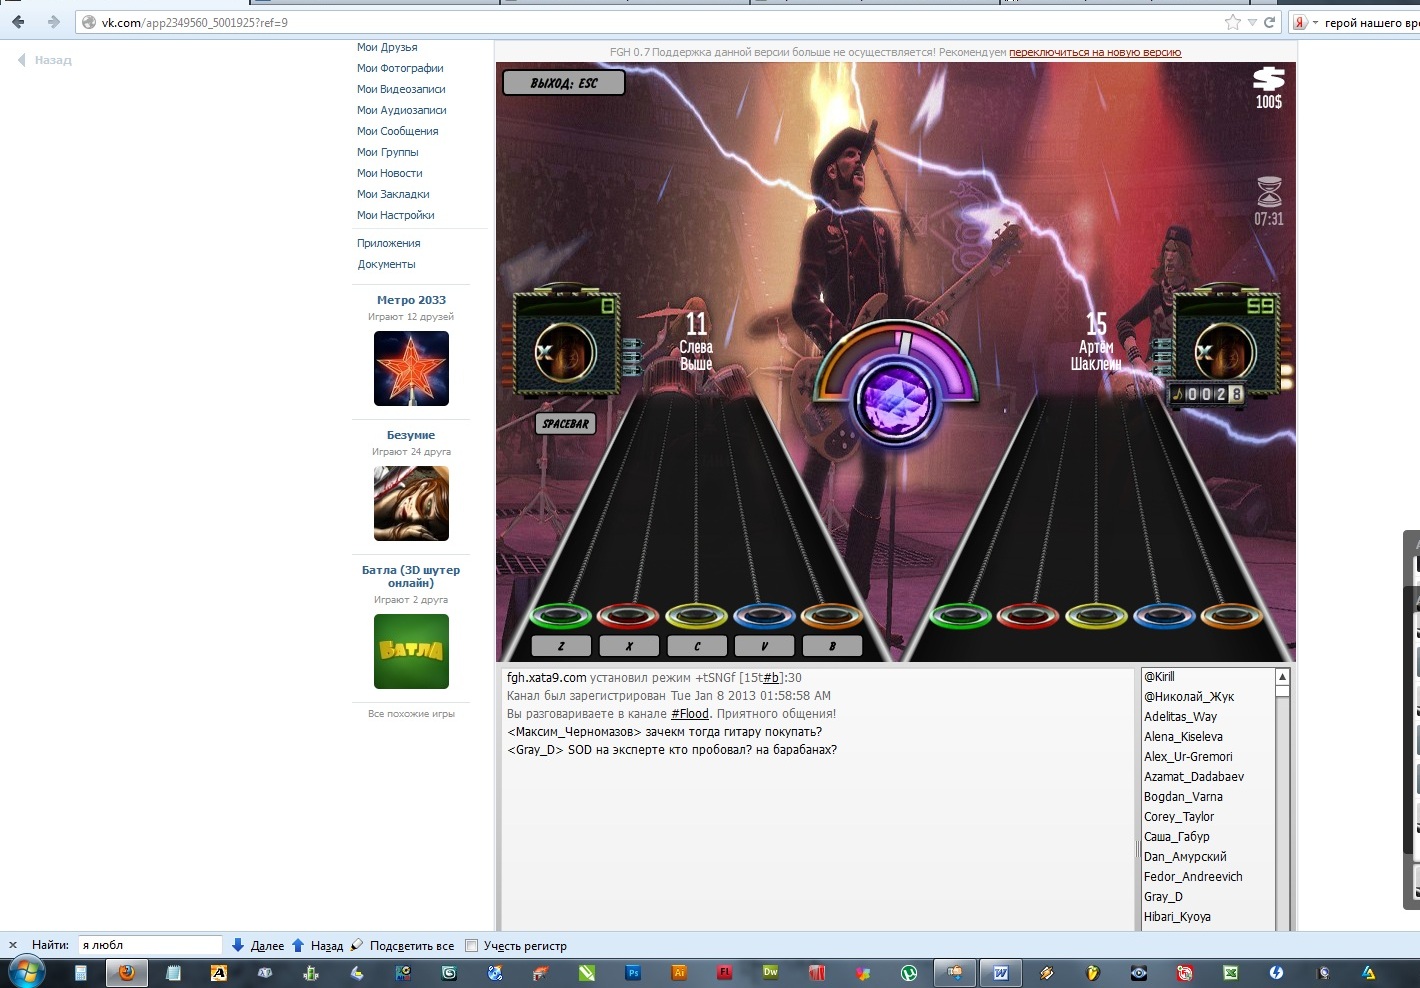The image size is (1420, 988).
Task: Click переключиться на новую версию link
Action: pos(1095,52)
